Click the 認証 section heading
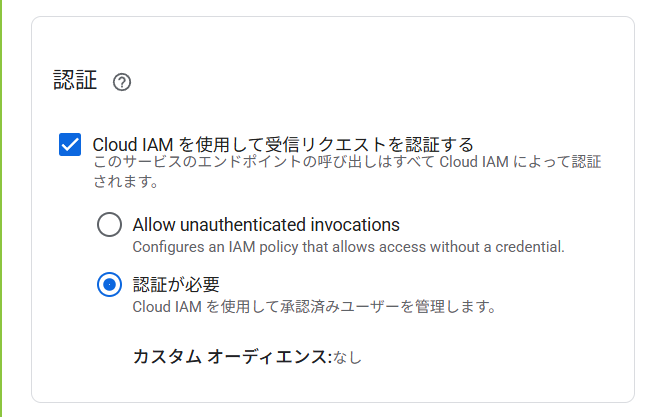647x417 pixels. tap(75, 81)
